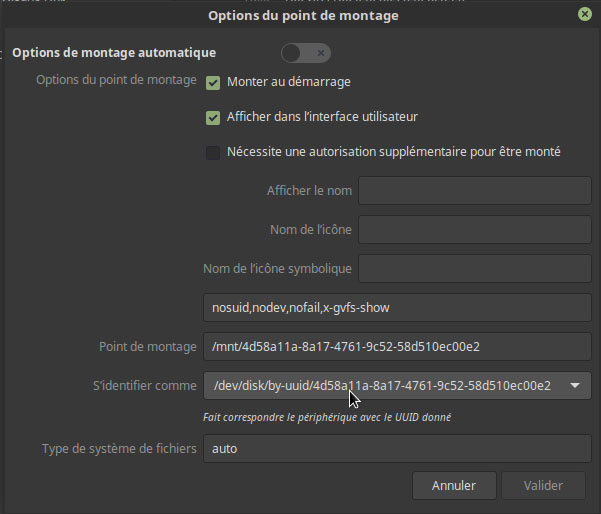Image resolution: width=601 pixels, height=514 pixels.
Task: Select the 'Nom de l'icône symbolique' field
Action: 475,269
